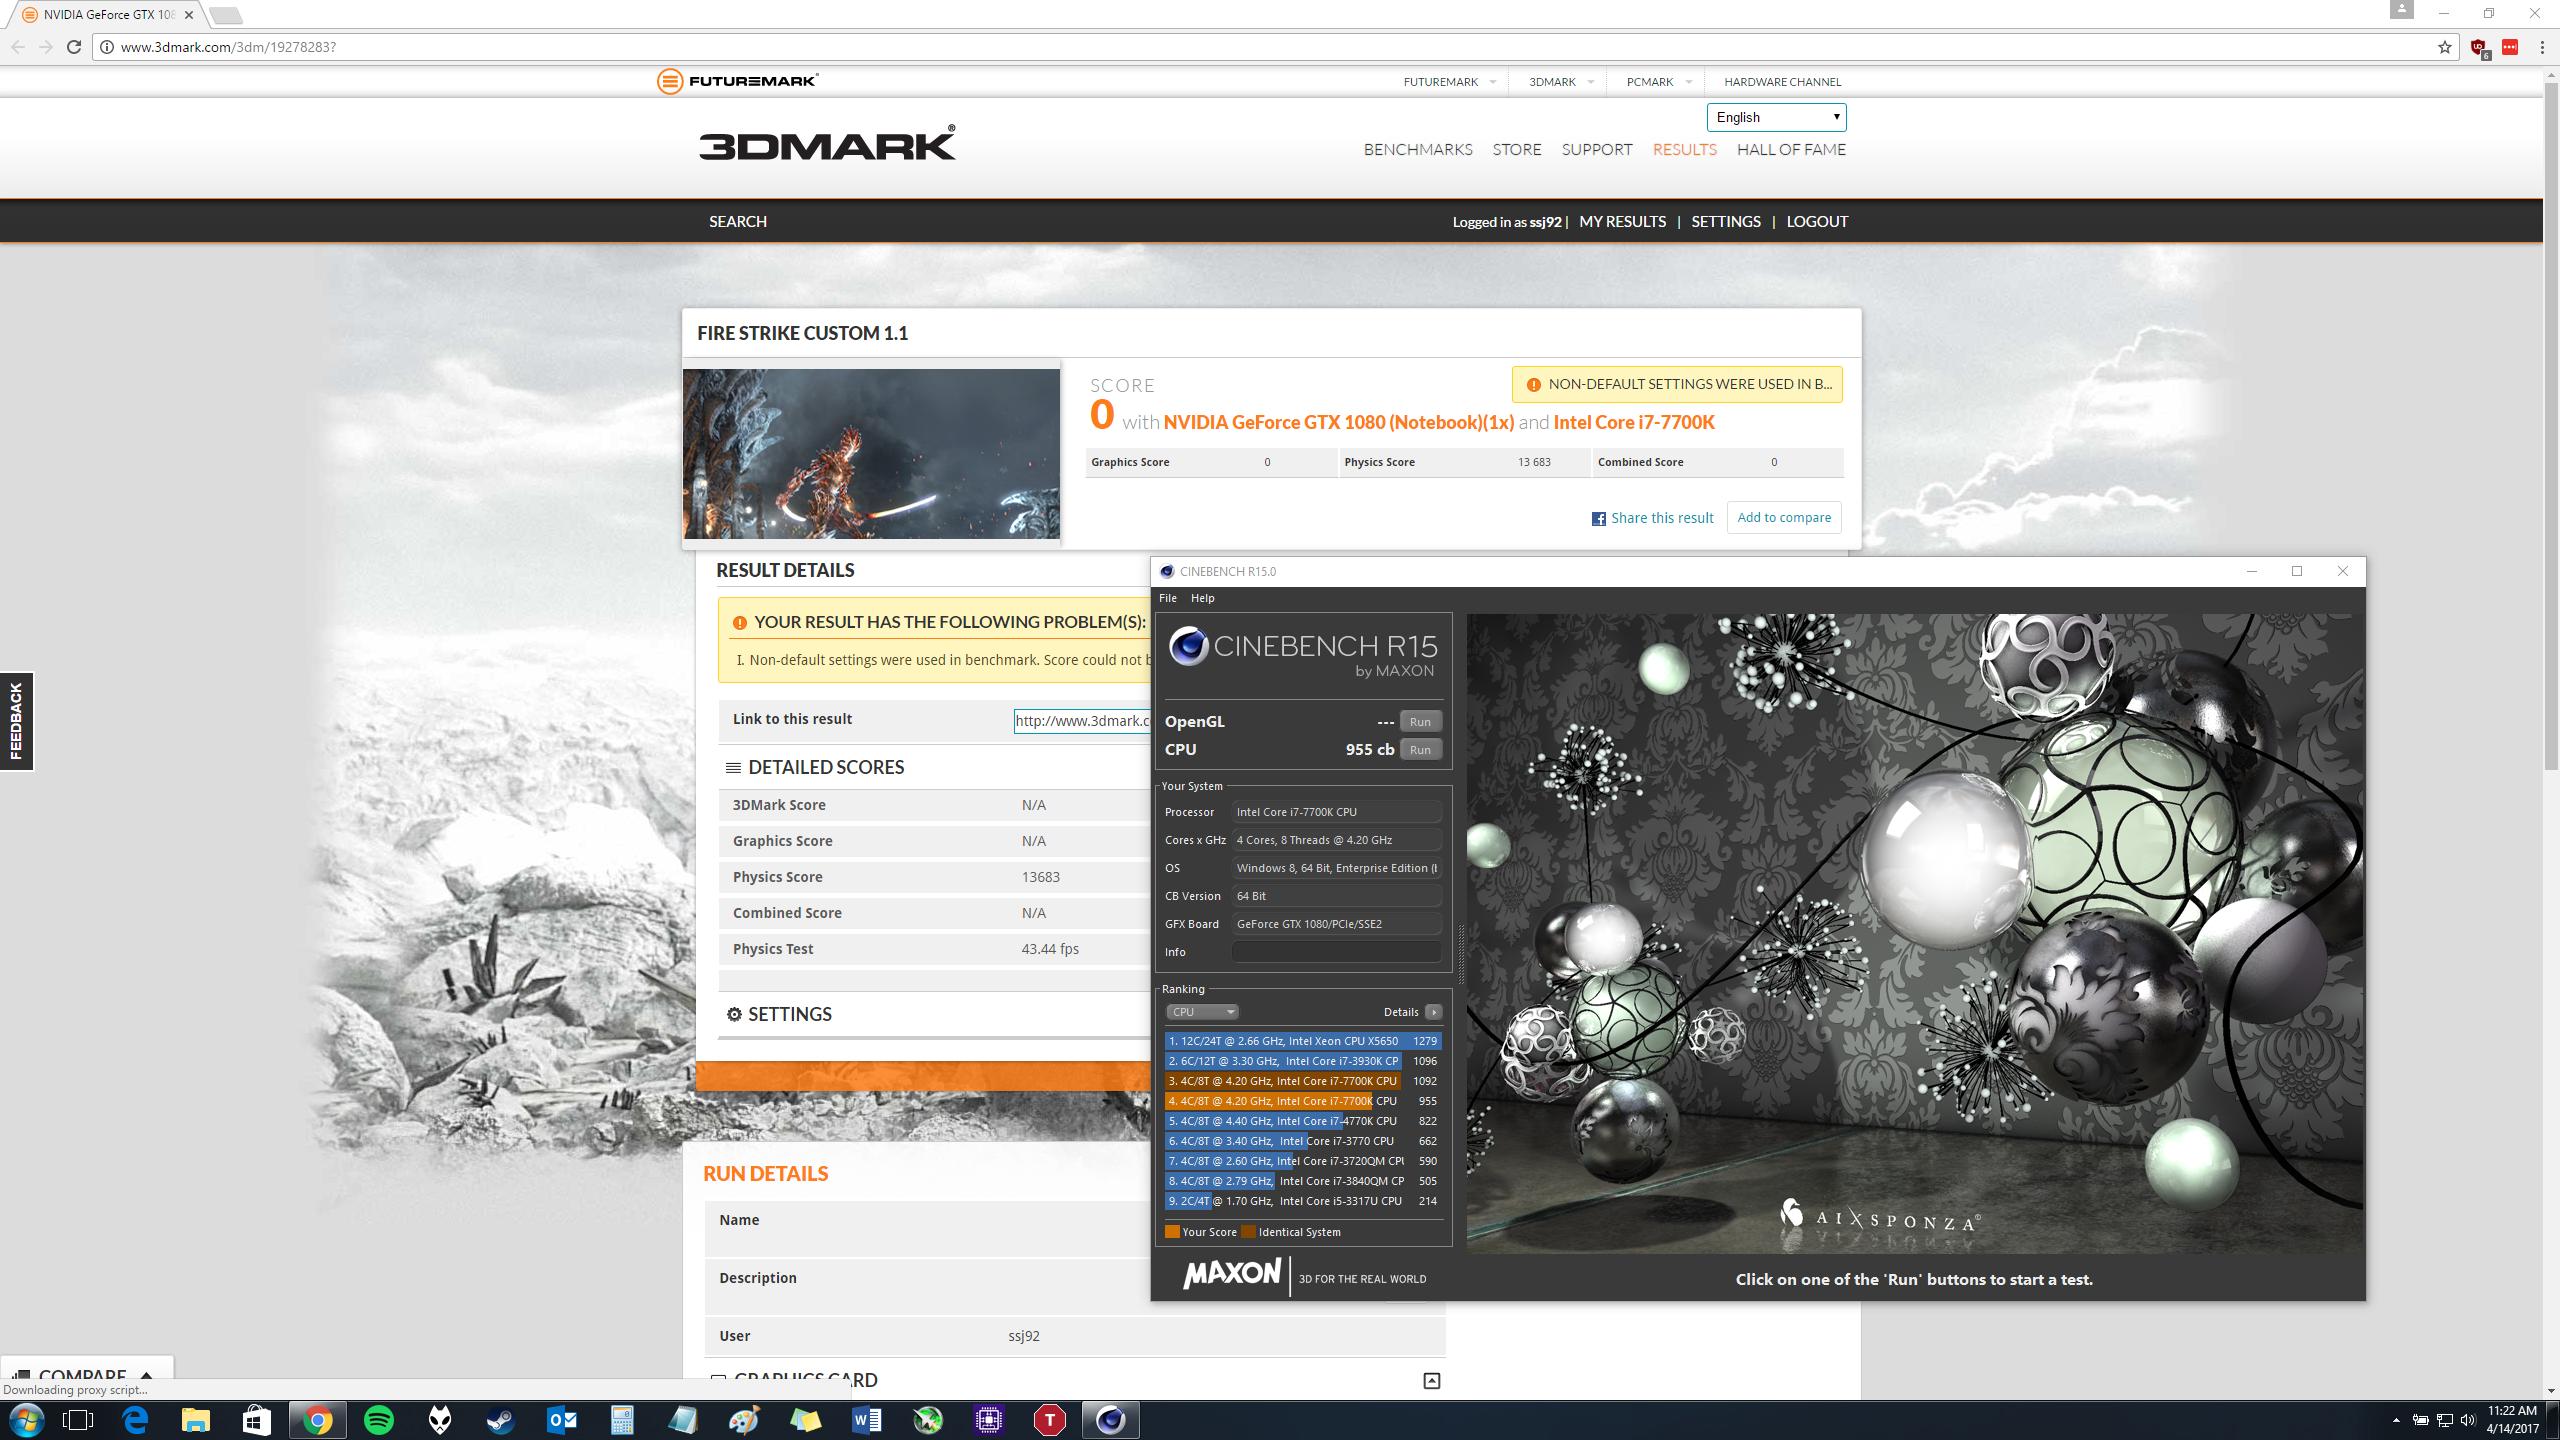The image size is (2560, 1440).
Task: Reload the page with refresh icon
Action: click(74, 47)
